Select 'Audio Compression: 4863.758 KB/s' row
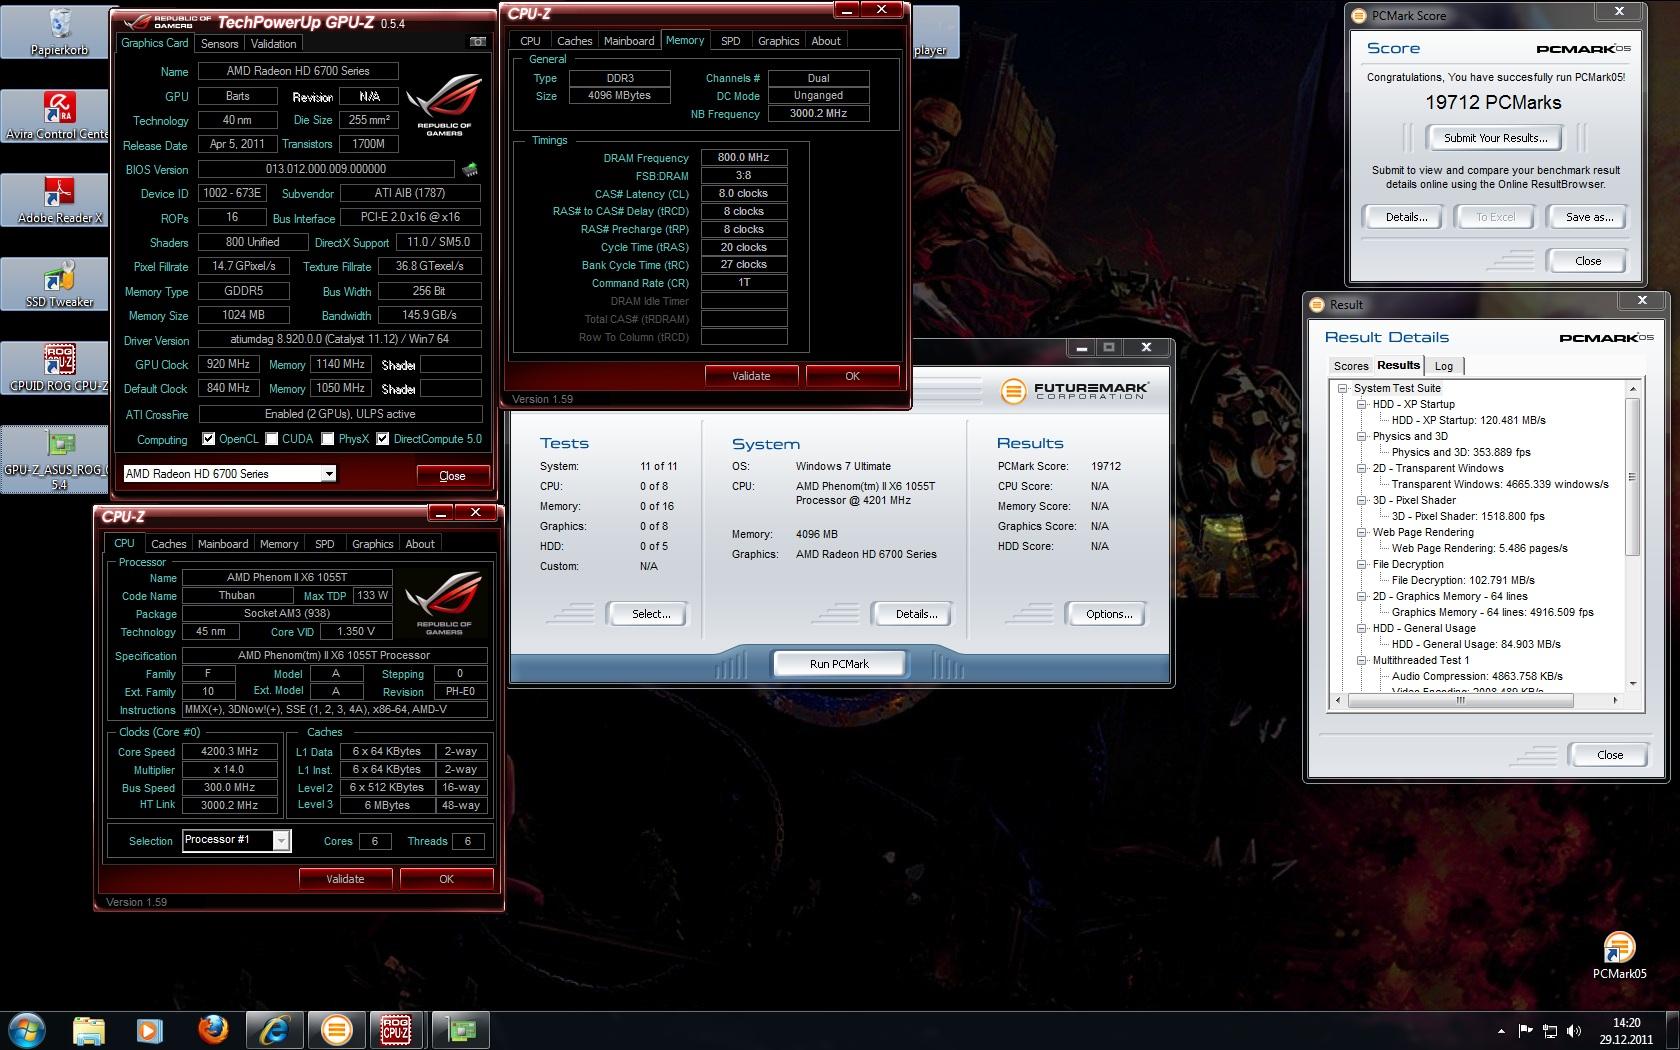 1477,676
